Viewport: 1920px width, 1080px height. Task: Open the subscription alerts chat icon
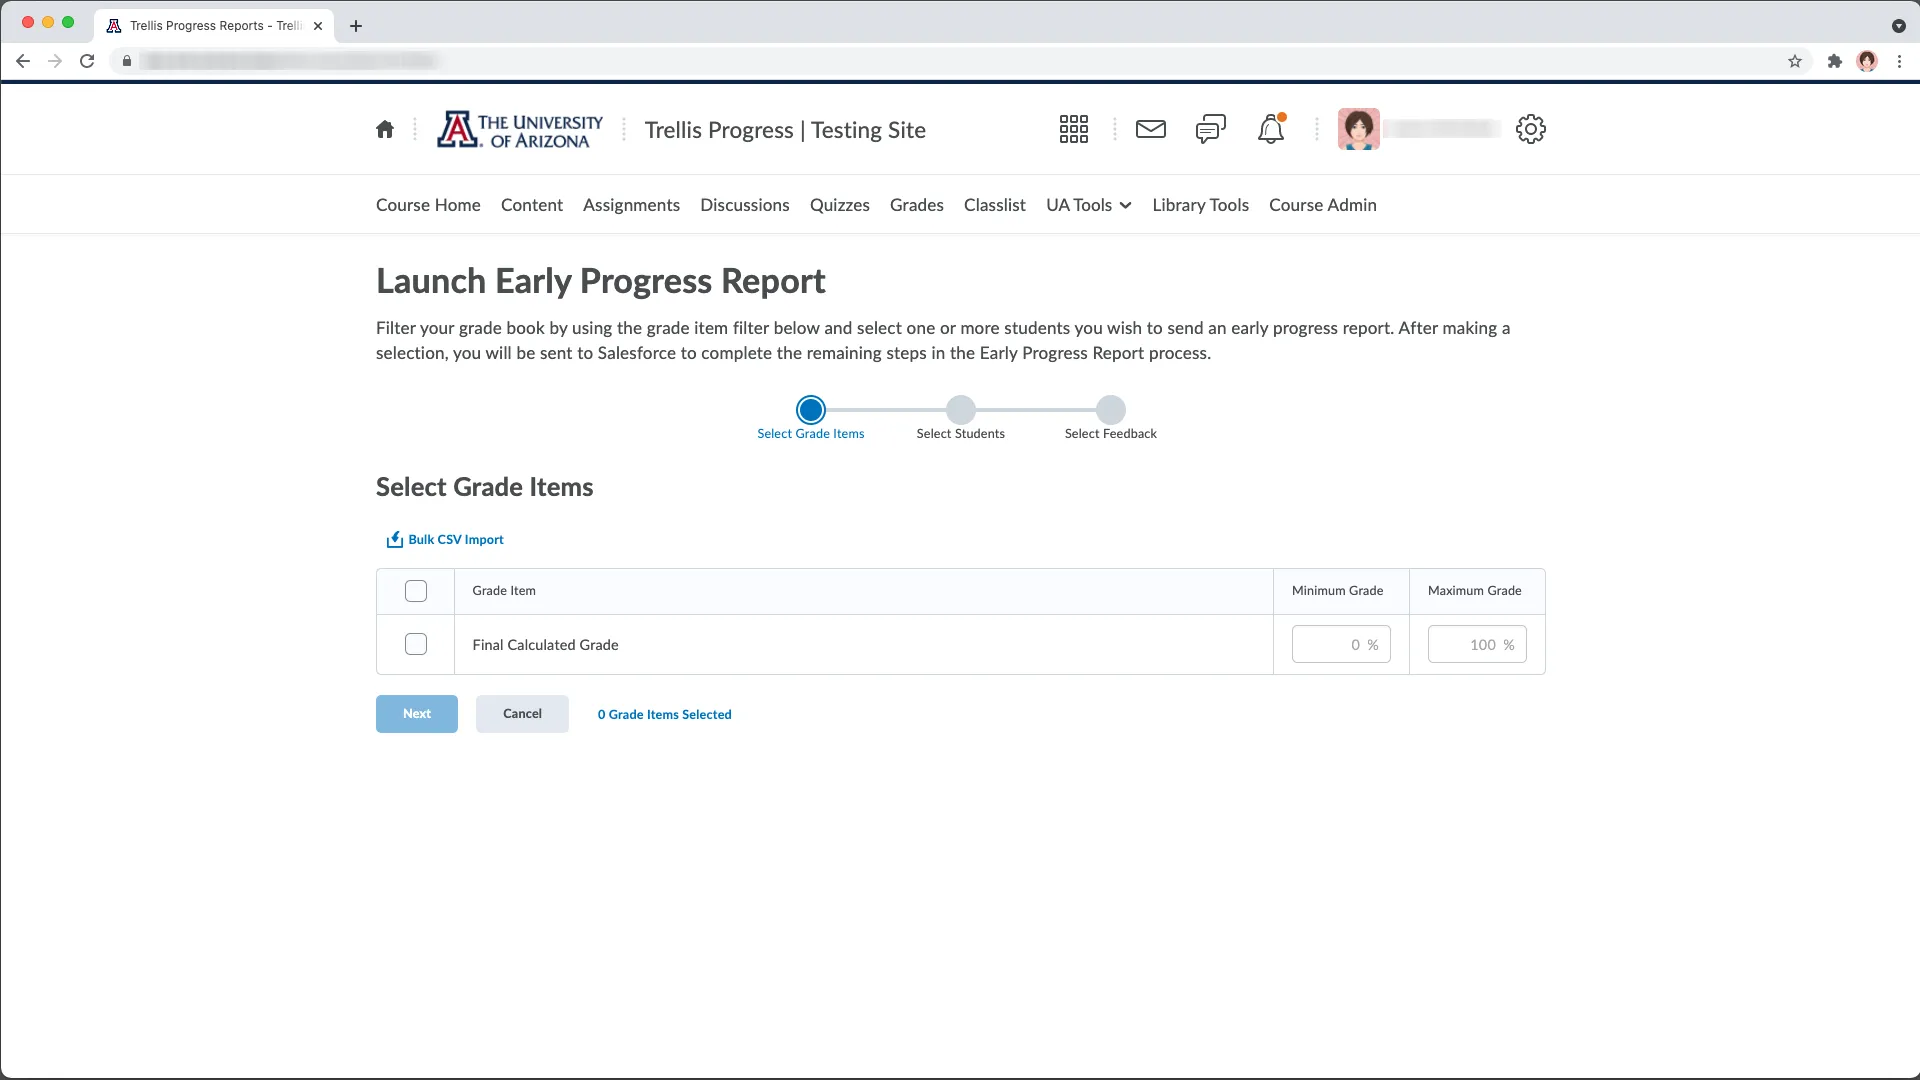[x=1211, y=129]
